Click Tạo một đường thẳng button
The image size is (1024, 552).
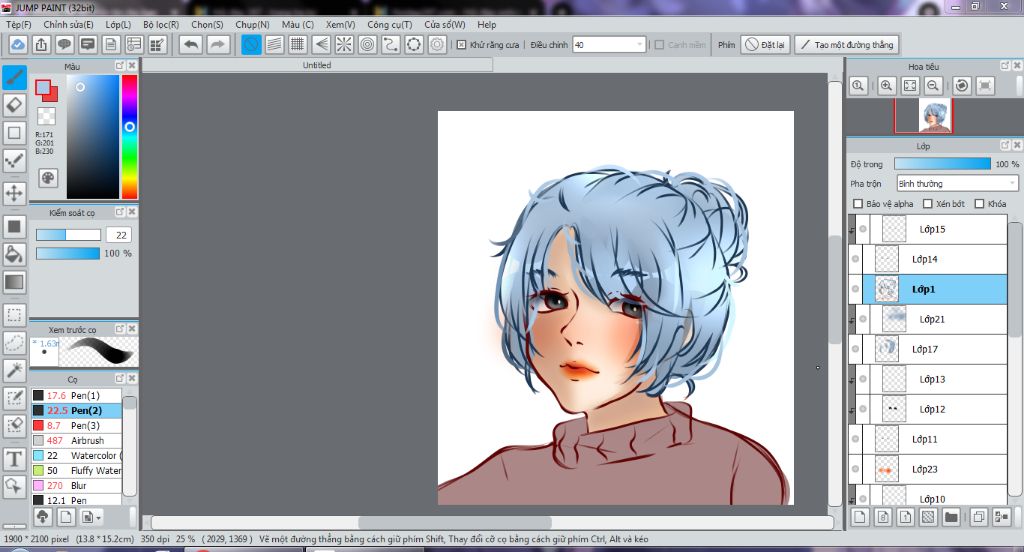[x=847, y=44]
